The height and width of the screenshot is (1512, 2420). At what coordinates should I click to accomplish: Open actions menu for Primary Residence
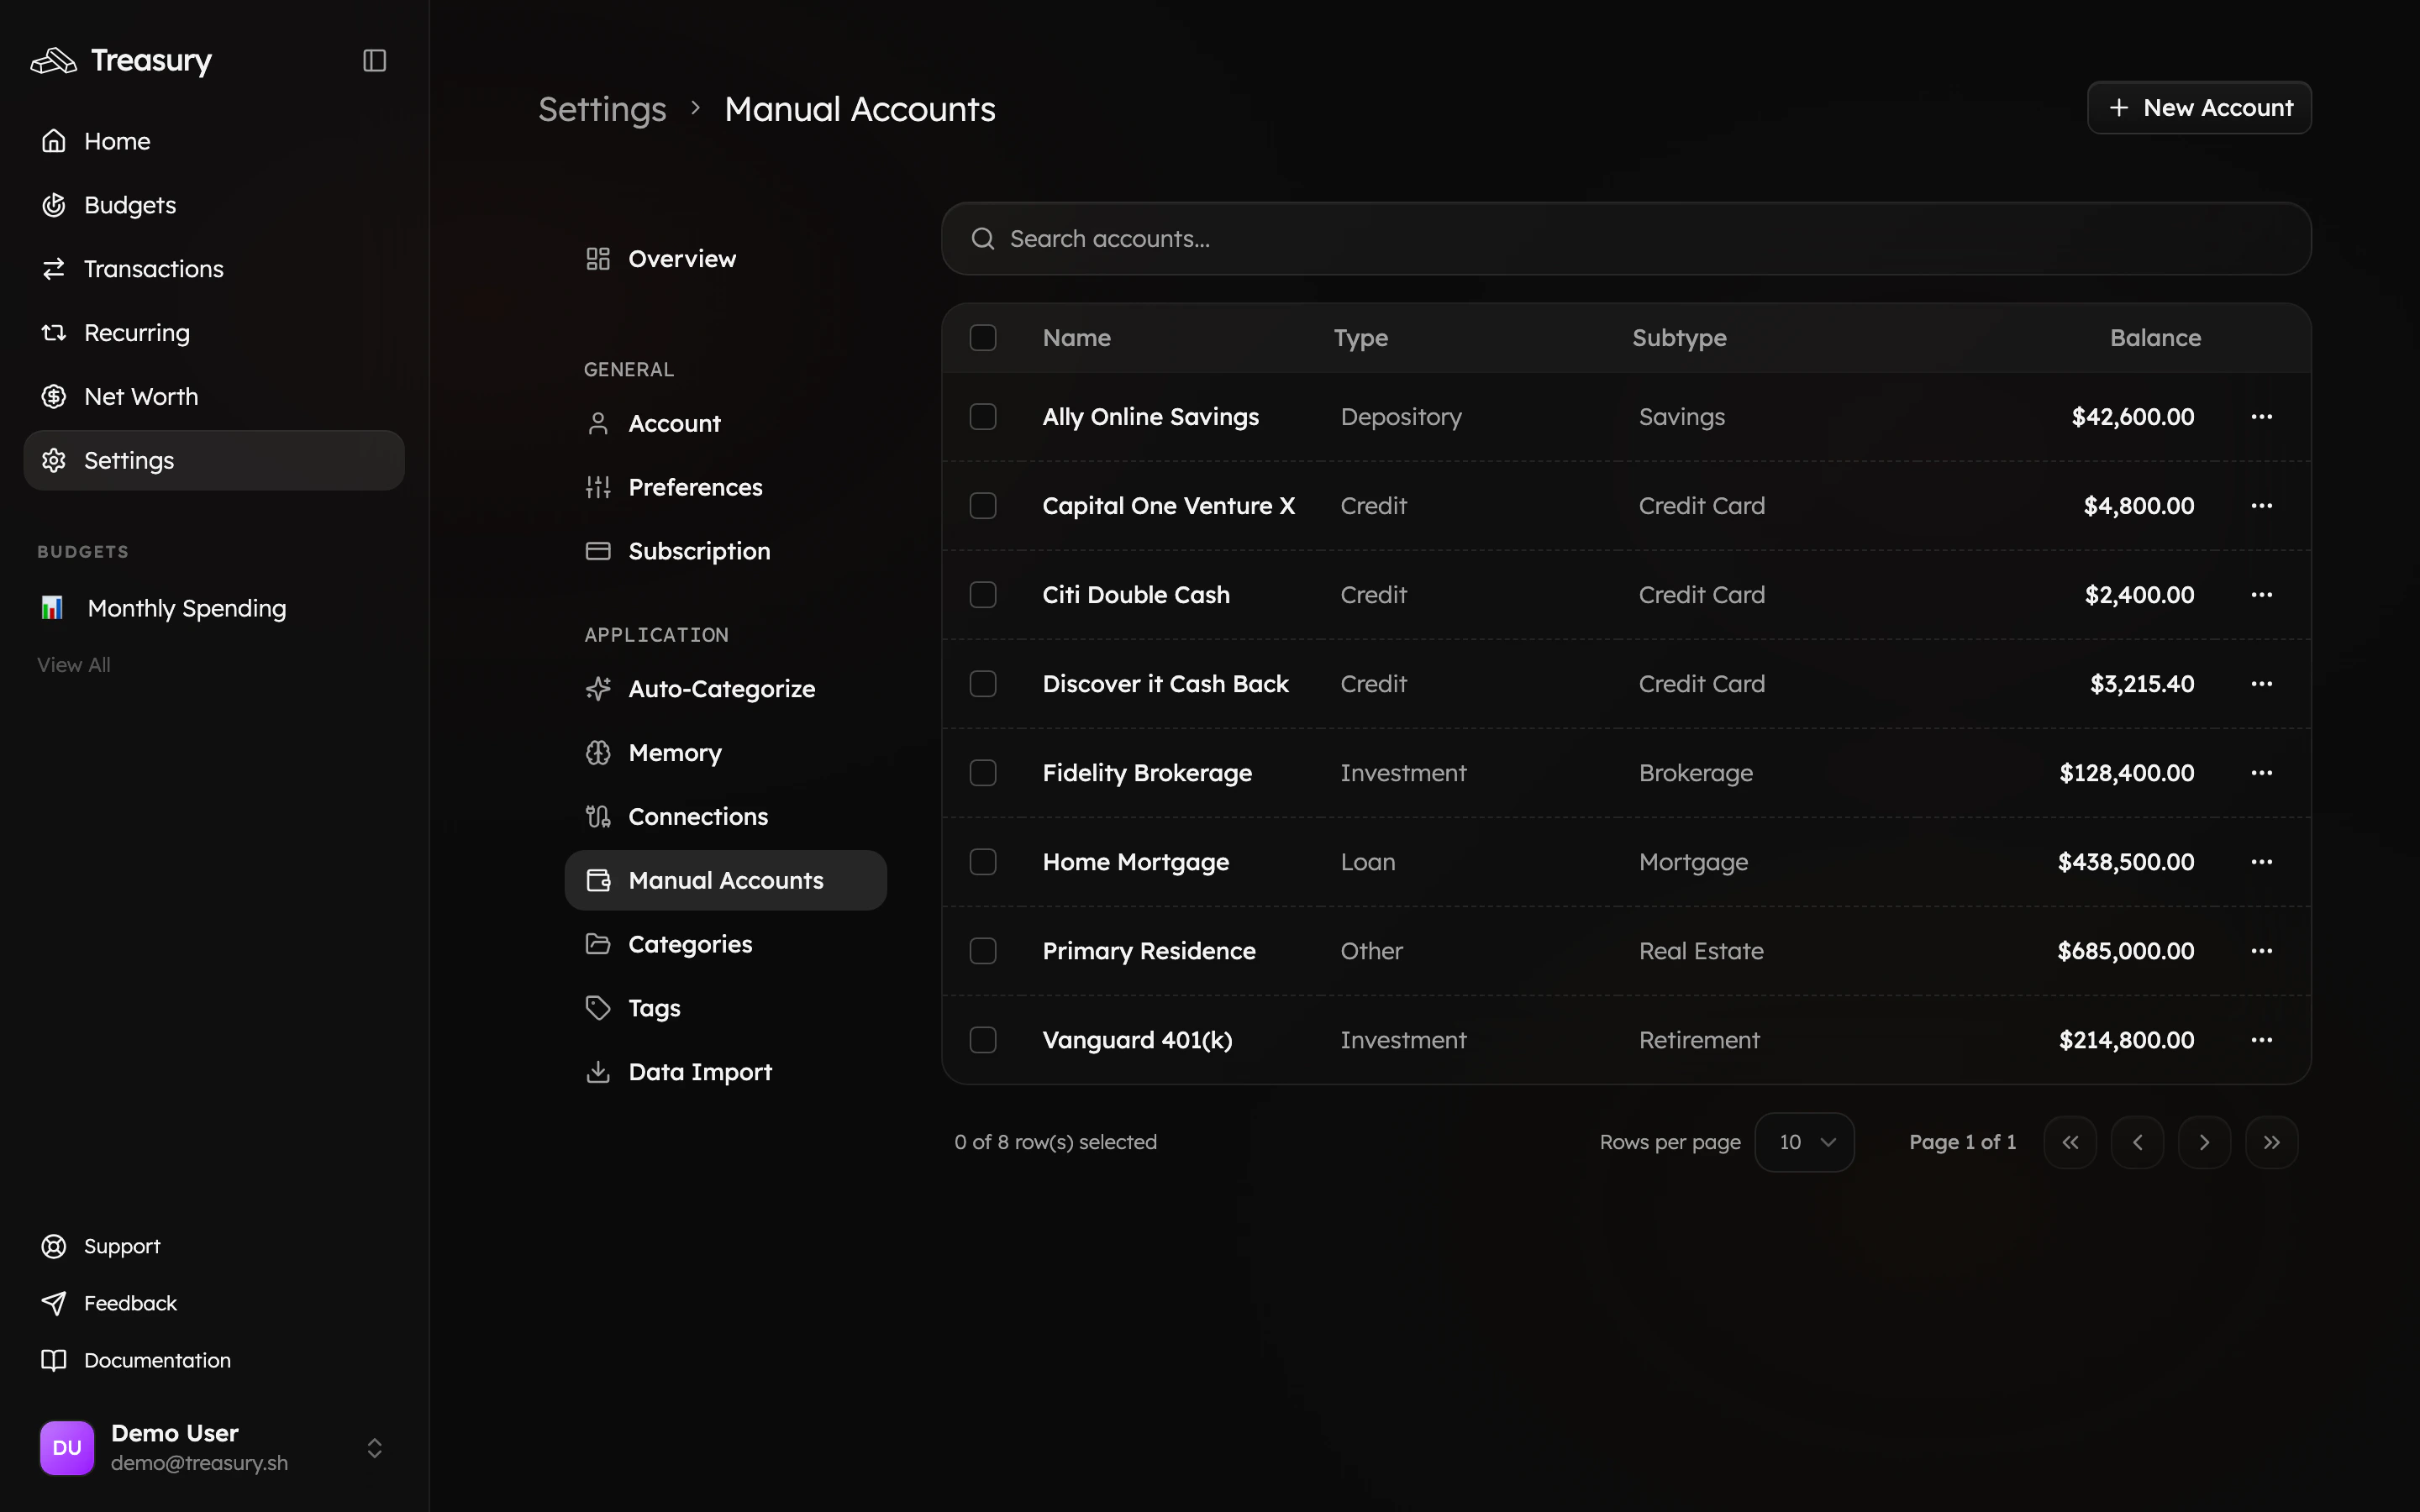(2262, 951)
